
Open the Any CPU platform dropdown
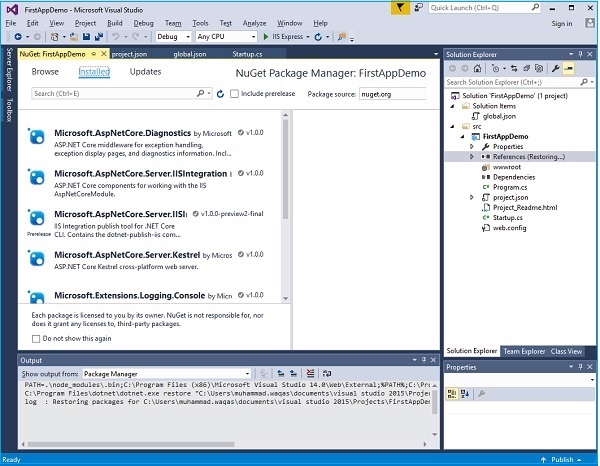(x=227, y=36)
